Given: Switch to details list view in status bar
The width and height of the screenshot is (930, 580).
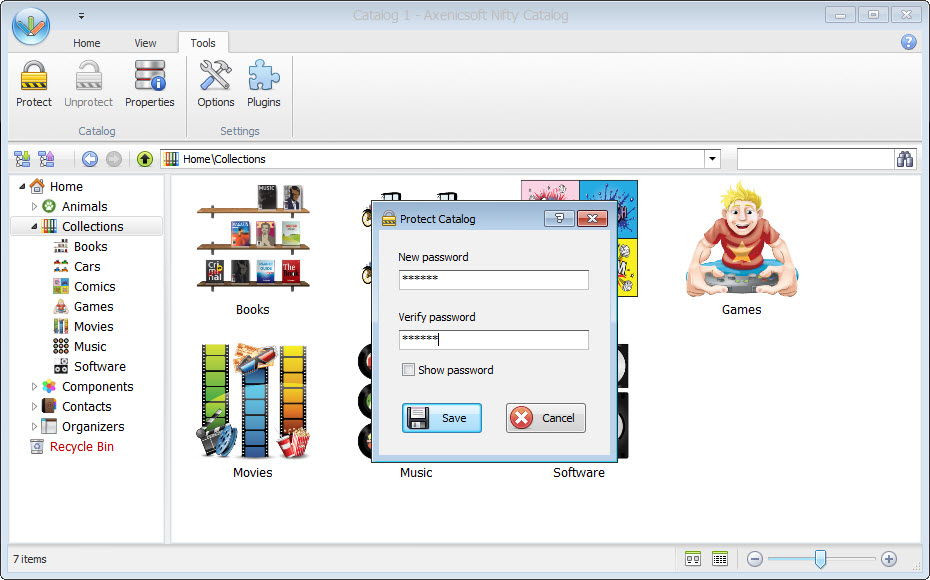Looking at the screenshot, I should (x=719, y=559).
